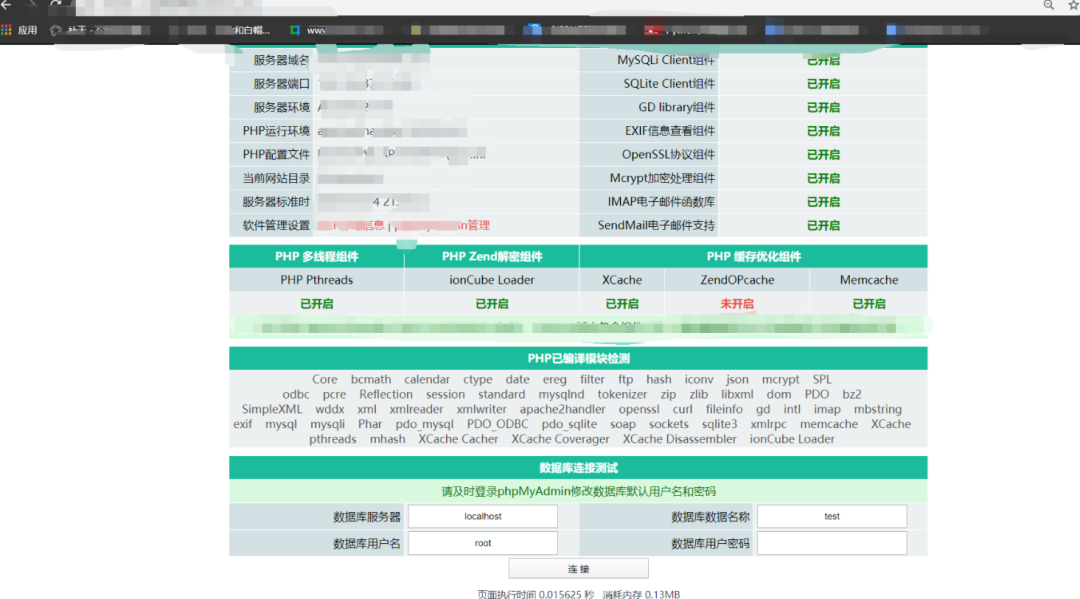Open the 应用 apps grid shortcut
Image resolution: width=1080 pixels, height=599 pixels.
click(19, 30)
